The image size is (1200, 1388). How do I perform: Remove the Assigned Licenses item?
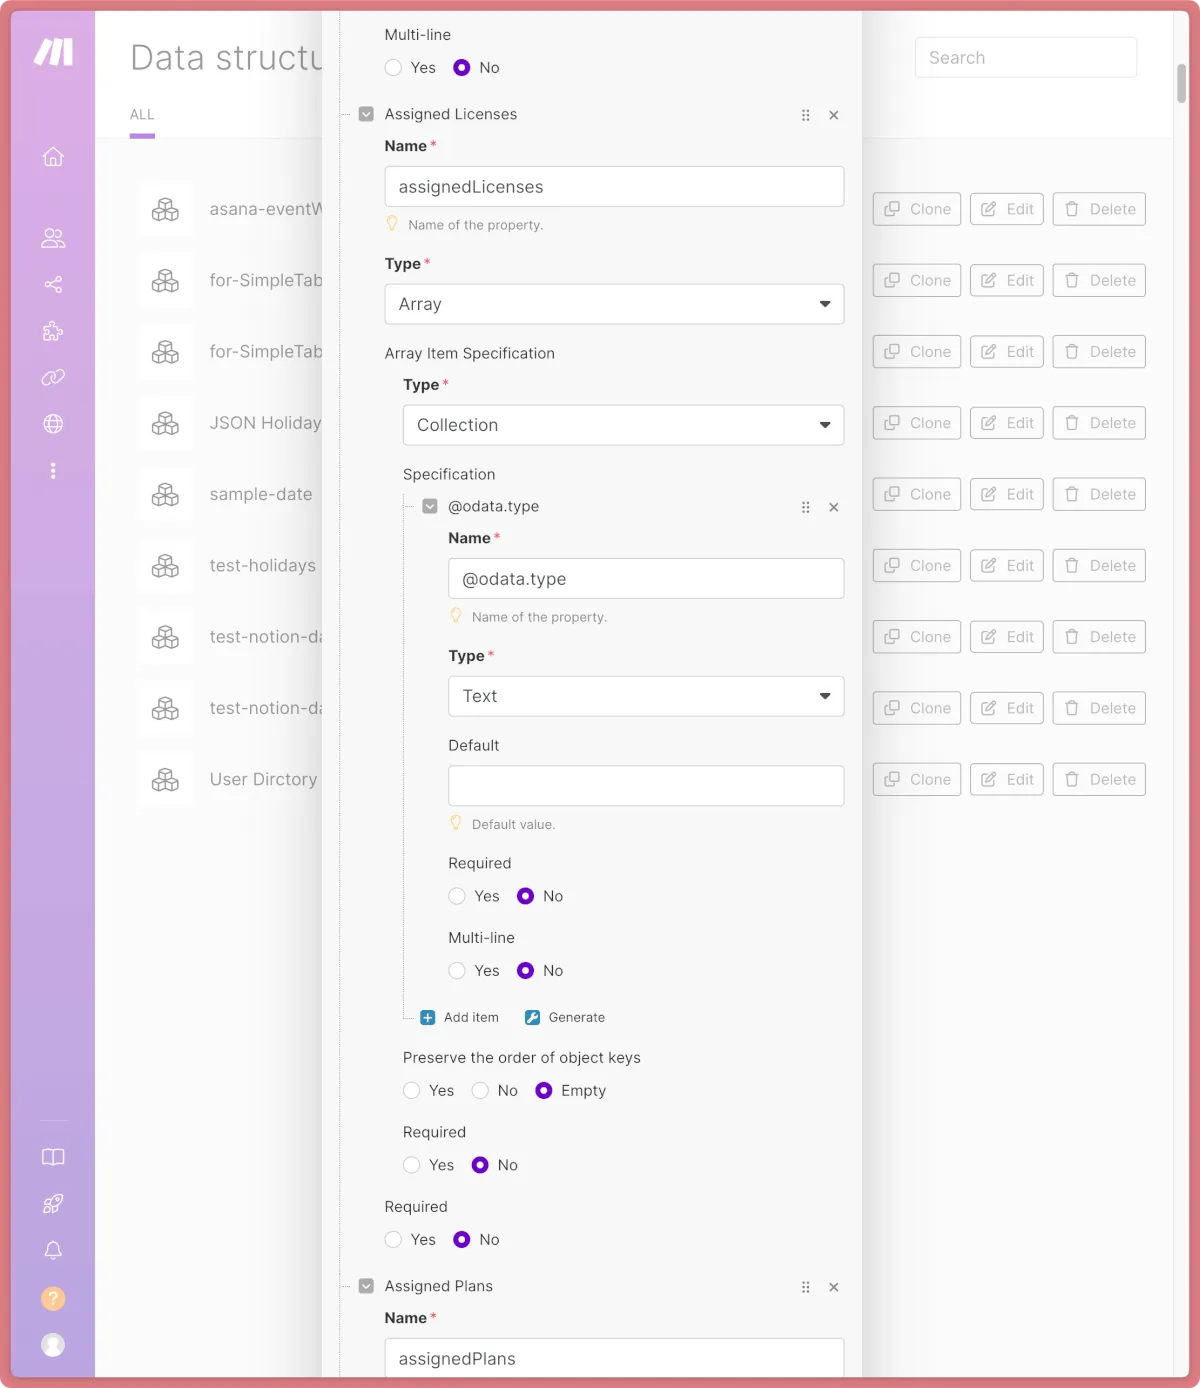point(834,115)
